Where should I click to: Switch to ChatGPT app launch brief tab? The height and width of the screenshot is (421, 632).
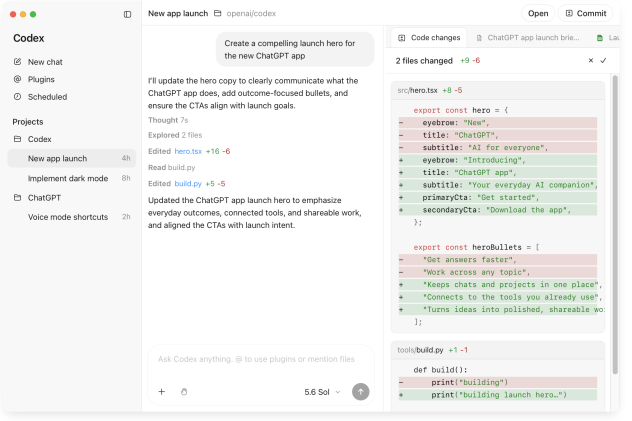click(x=528, y=38)
